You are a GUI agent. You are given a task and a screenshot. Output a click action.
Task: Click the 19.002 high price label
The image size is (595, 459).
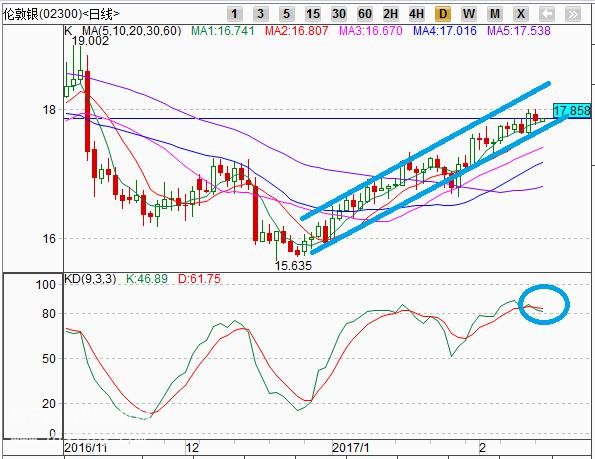point(90,41)
